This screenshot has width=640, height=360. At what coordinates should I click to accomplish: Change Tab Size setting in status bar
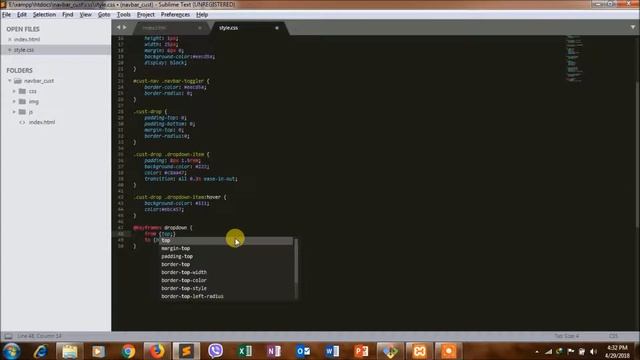point(567,336)
